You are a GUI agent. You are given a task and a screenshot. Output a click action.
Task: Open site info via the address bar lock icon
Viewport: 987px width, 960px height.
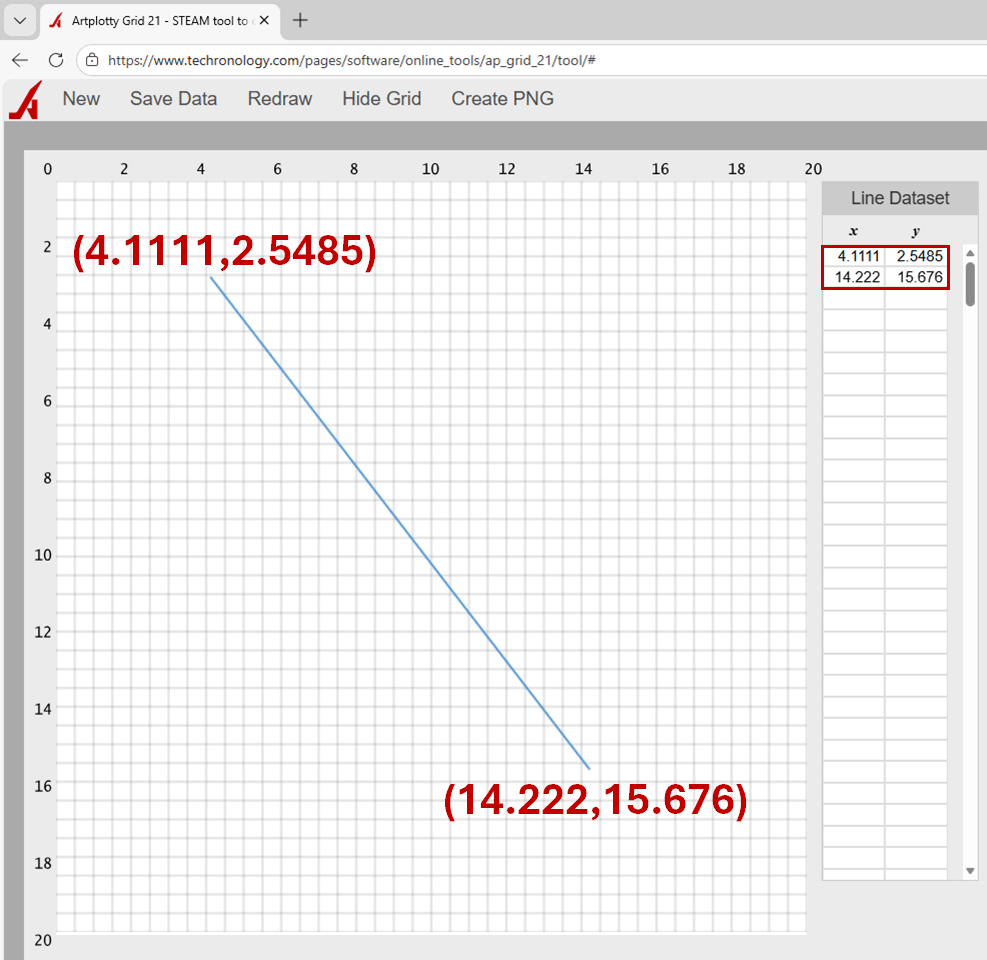click(90, 60)
